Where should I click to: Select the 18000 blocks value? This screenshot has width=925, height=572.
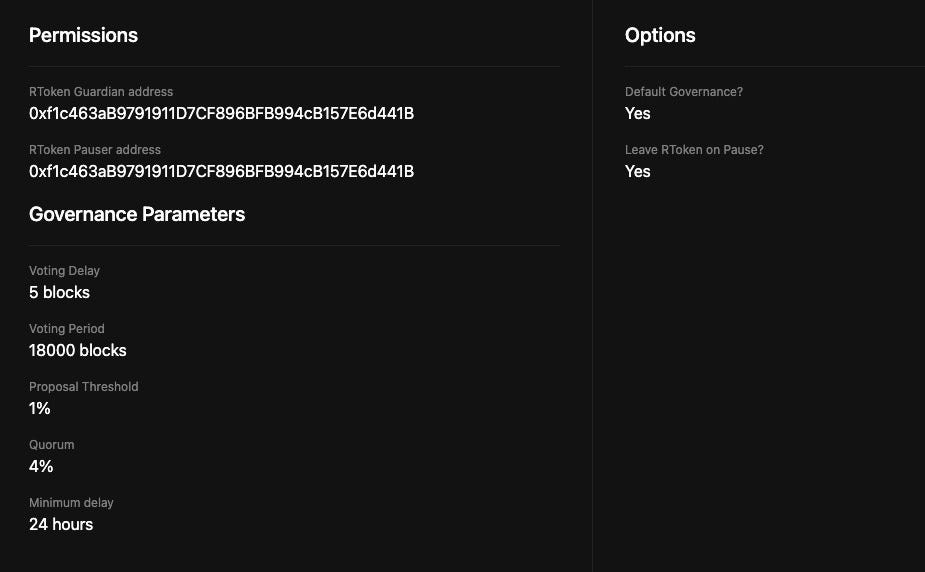(78, 350)
